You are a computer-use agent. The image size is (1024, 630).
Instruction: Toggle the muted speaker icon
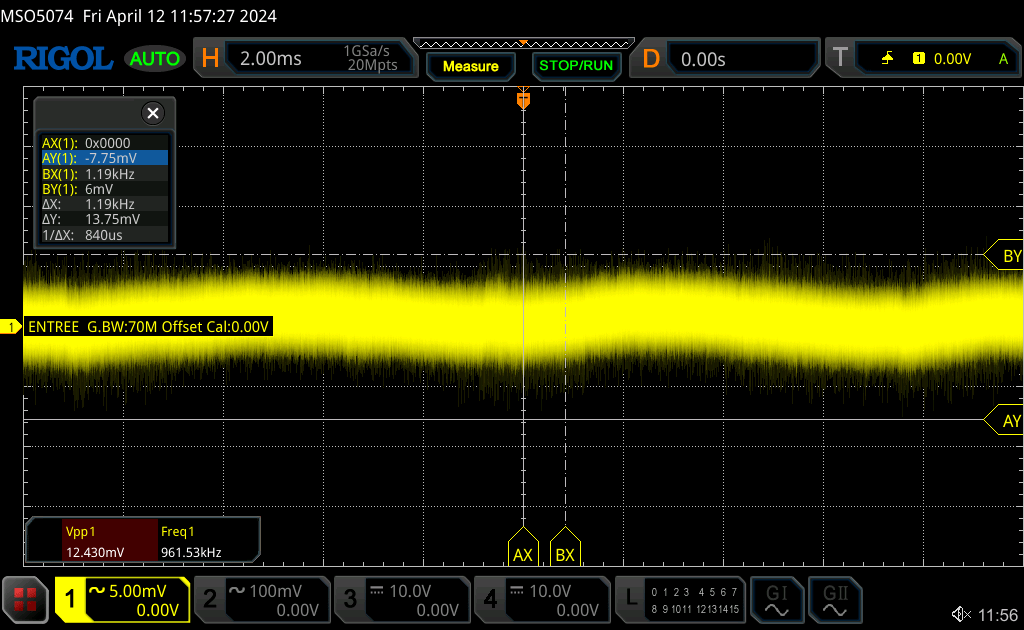[961, 614]
